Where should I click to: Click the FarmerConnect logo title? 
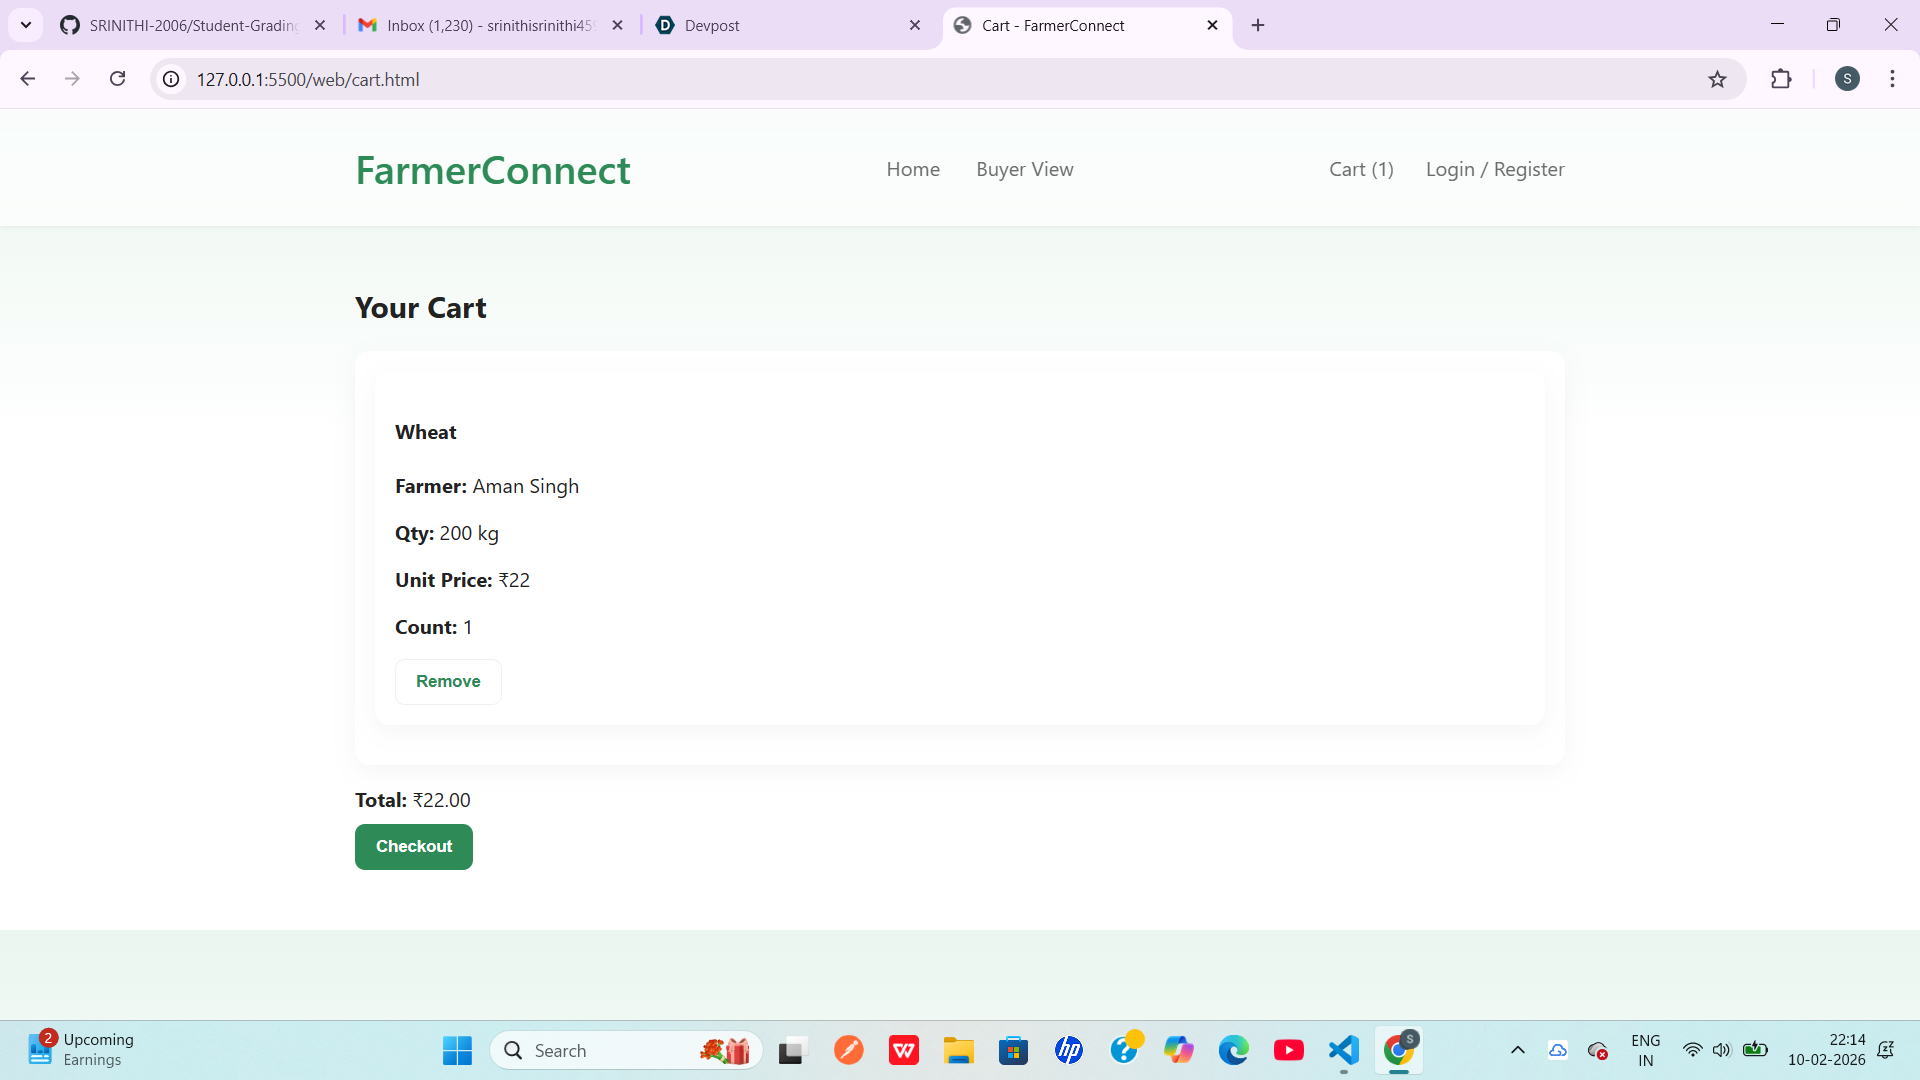(492, 170)
